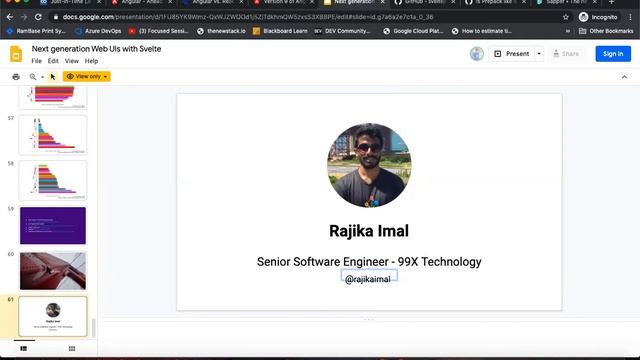
Task: Show hidden bookmarks with the » chevron
Action: tap(567, 31)
